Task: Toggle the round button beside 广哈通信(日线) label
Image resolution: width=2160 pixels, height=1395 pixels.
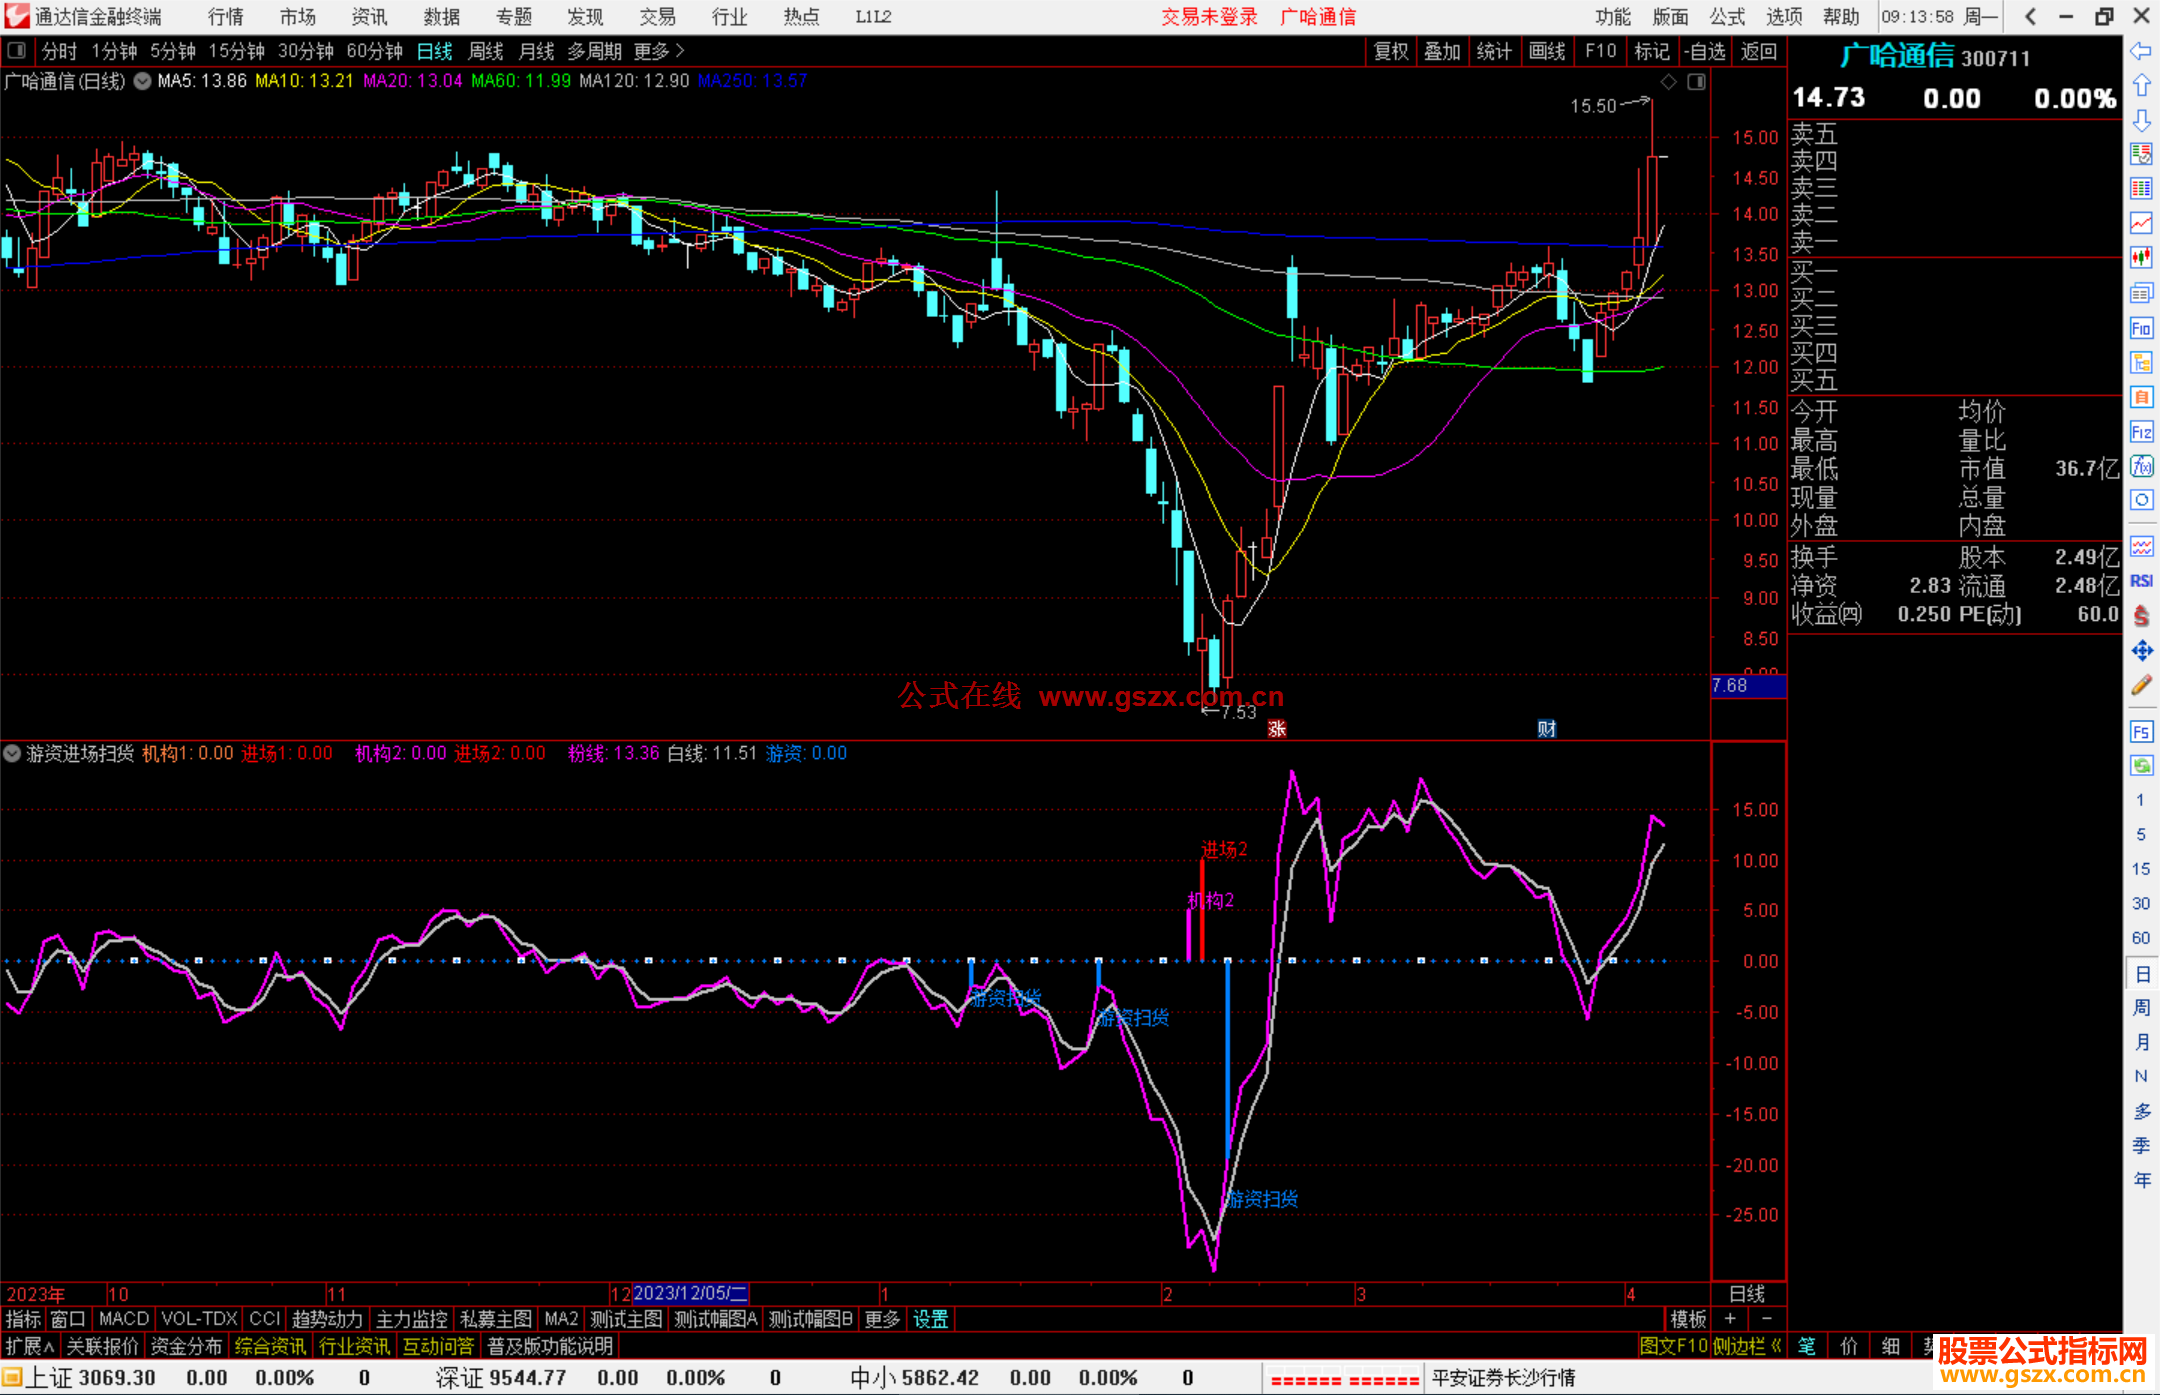Action: [143, 81]
